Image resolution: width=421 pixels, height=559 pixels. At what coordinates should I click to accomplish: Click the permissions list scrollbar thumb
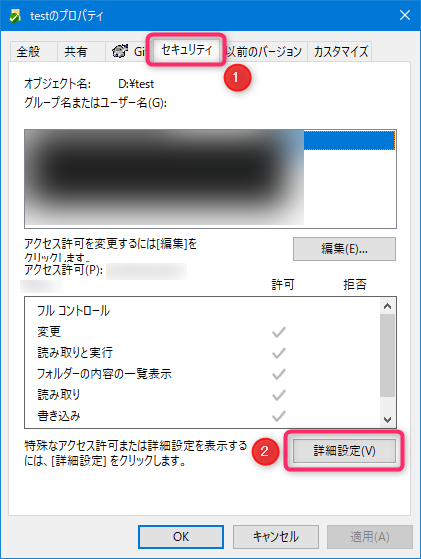387,355
